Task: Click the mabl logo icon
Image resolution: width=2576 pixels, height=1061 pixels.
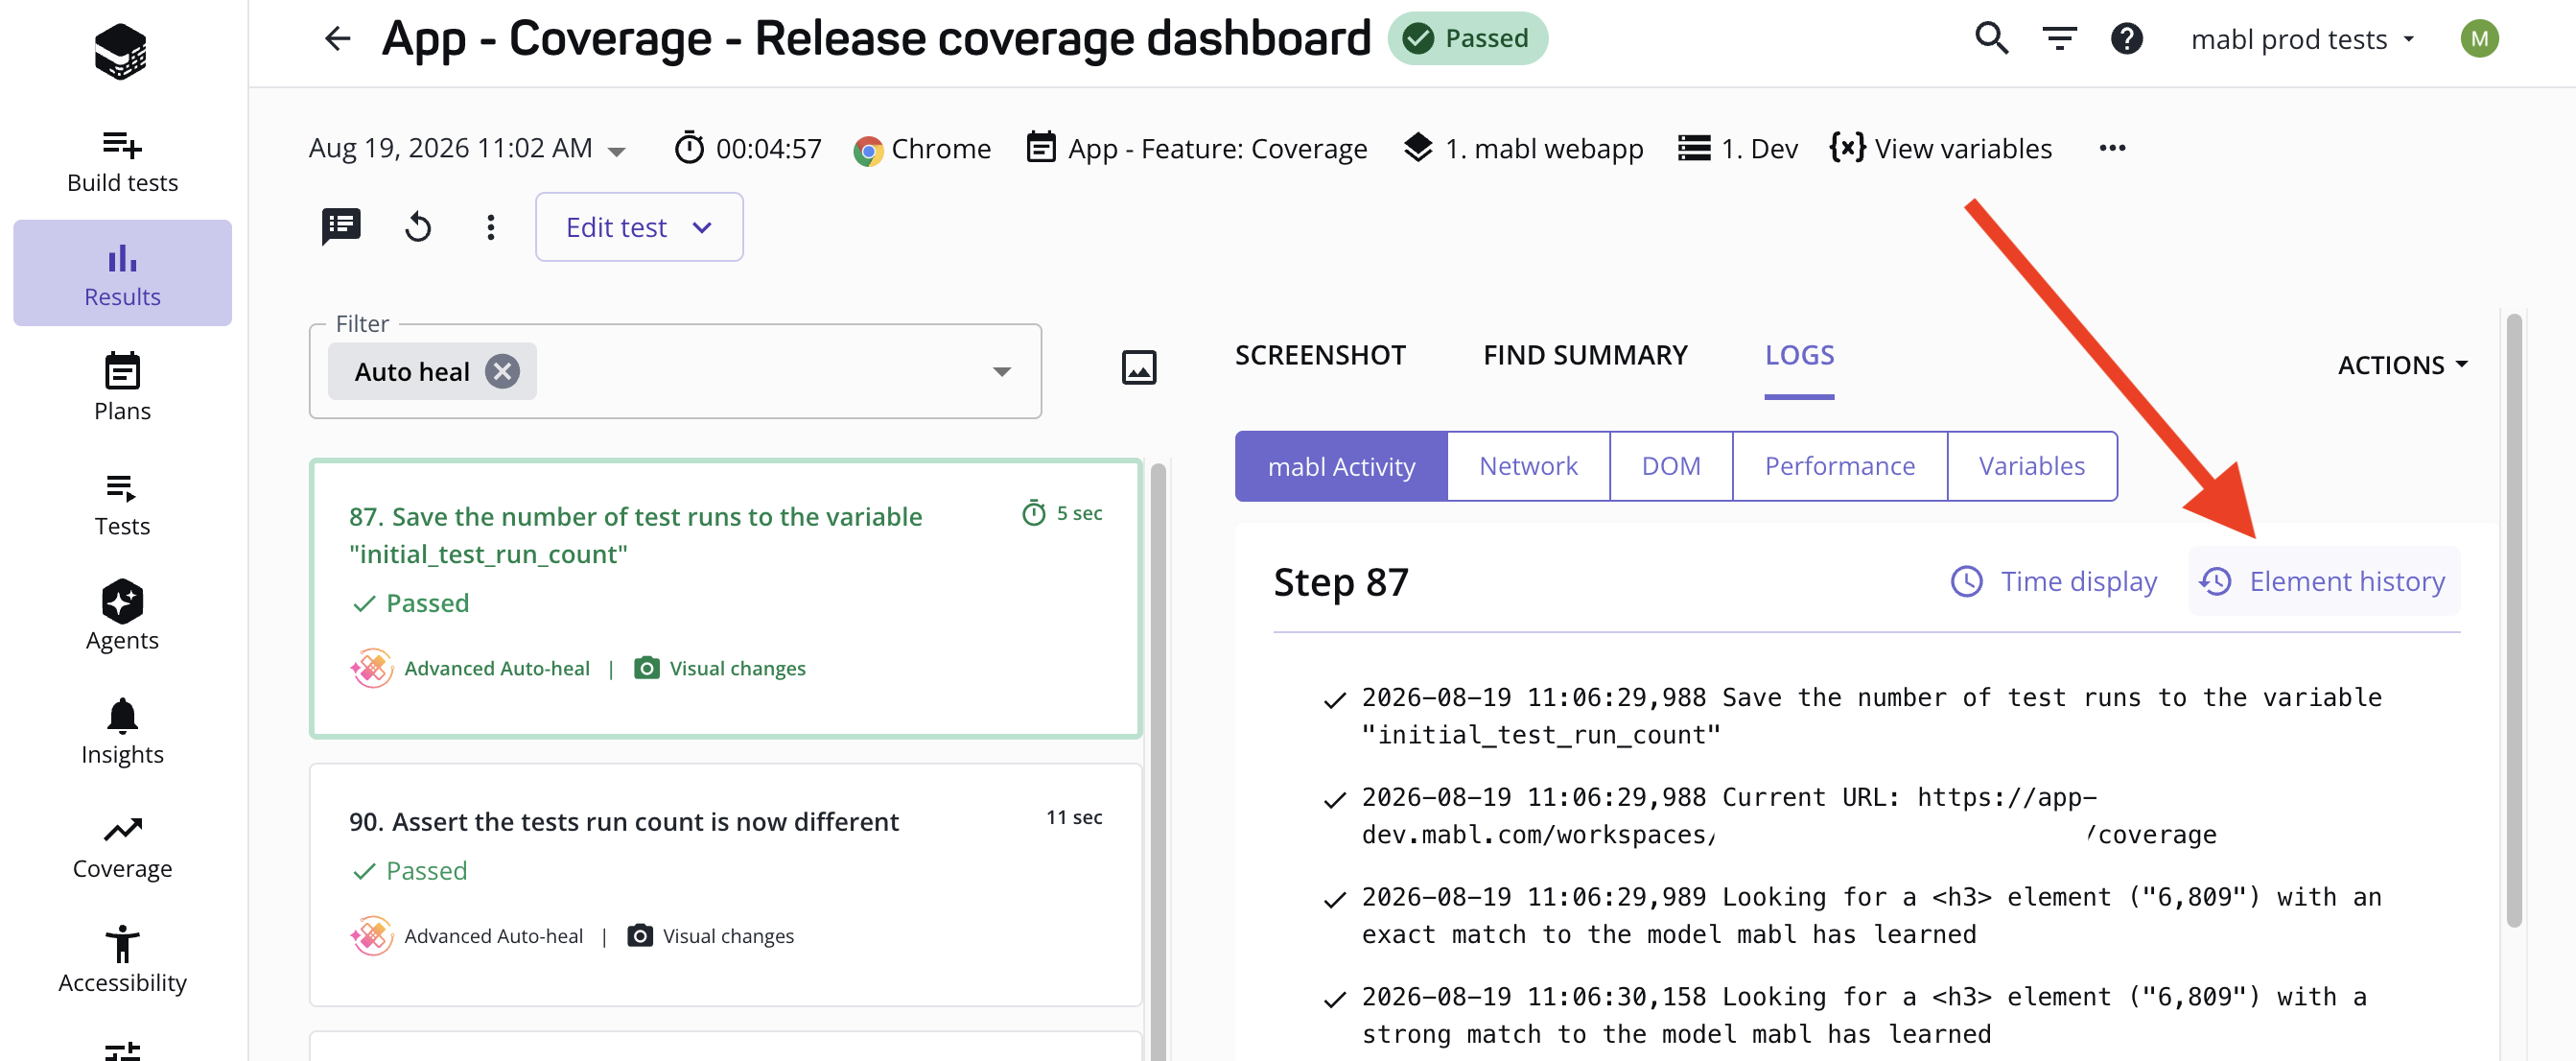Action: coord(121,51)
